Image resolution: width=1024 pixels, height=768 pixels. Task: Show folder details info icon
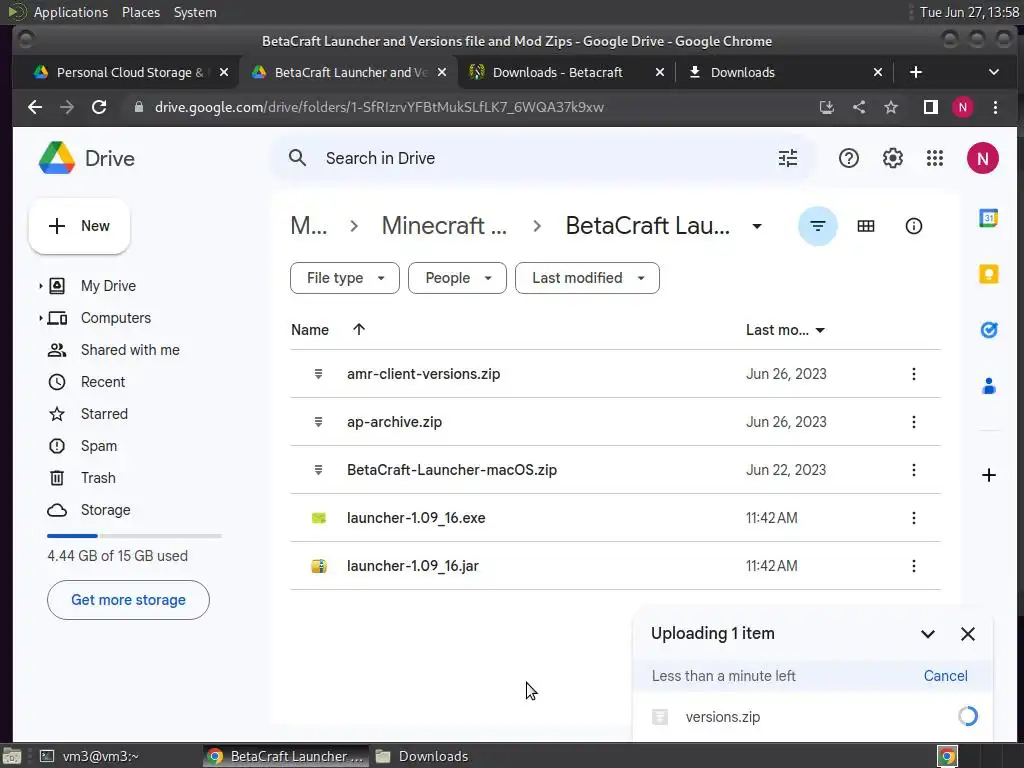913,226
